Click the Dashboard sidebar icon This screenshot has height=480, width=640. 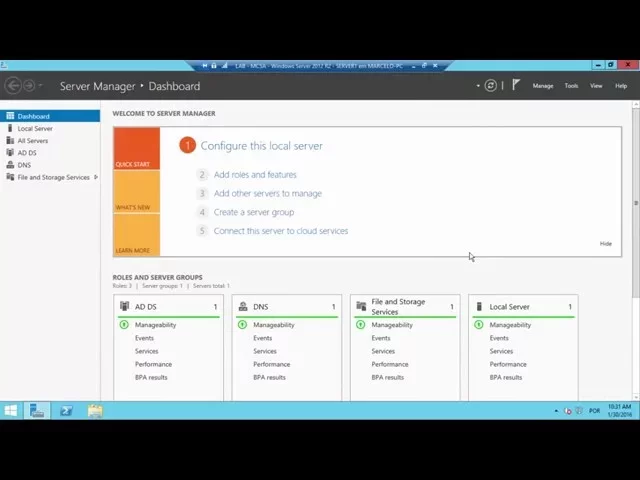click(10, 116)
